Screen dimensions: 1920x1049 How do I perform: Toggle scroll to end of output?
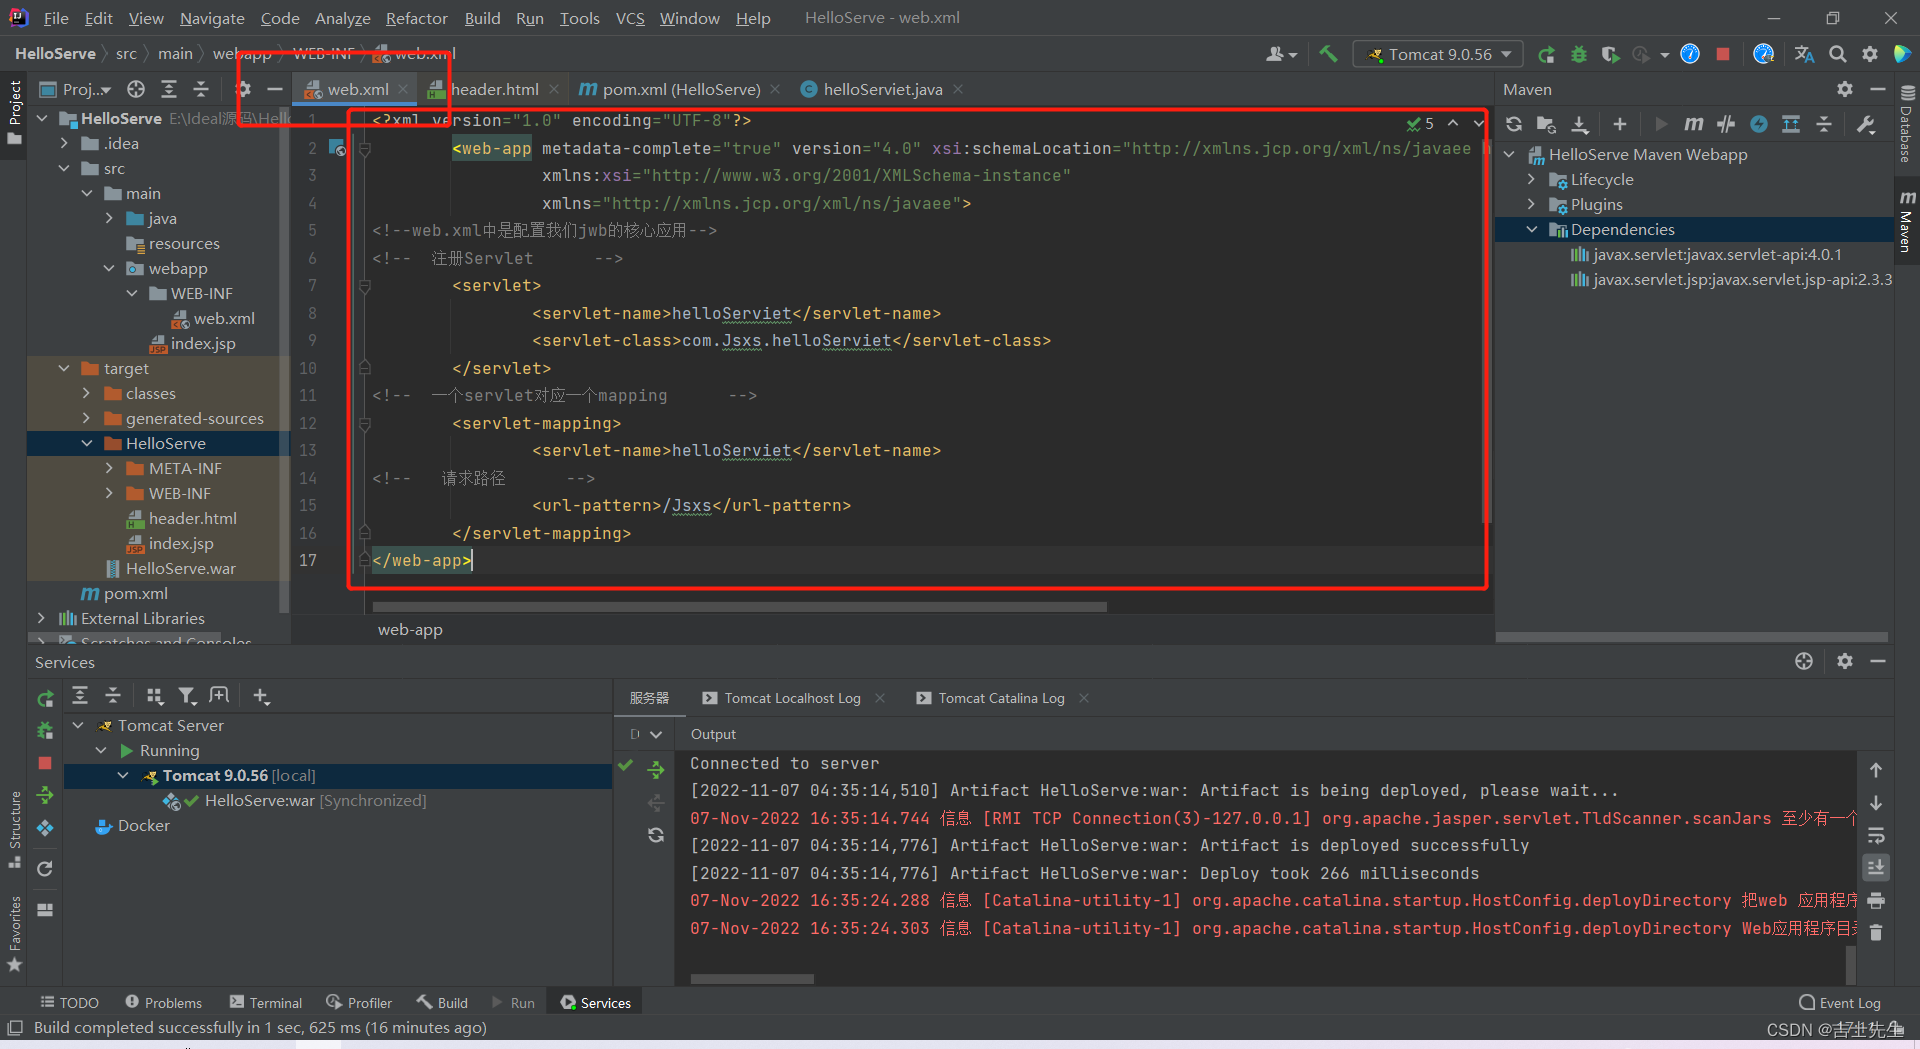coord(1876,867)
